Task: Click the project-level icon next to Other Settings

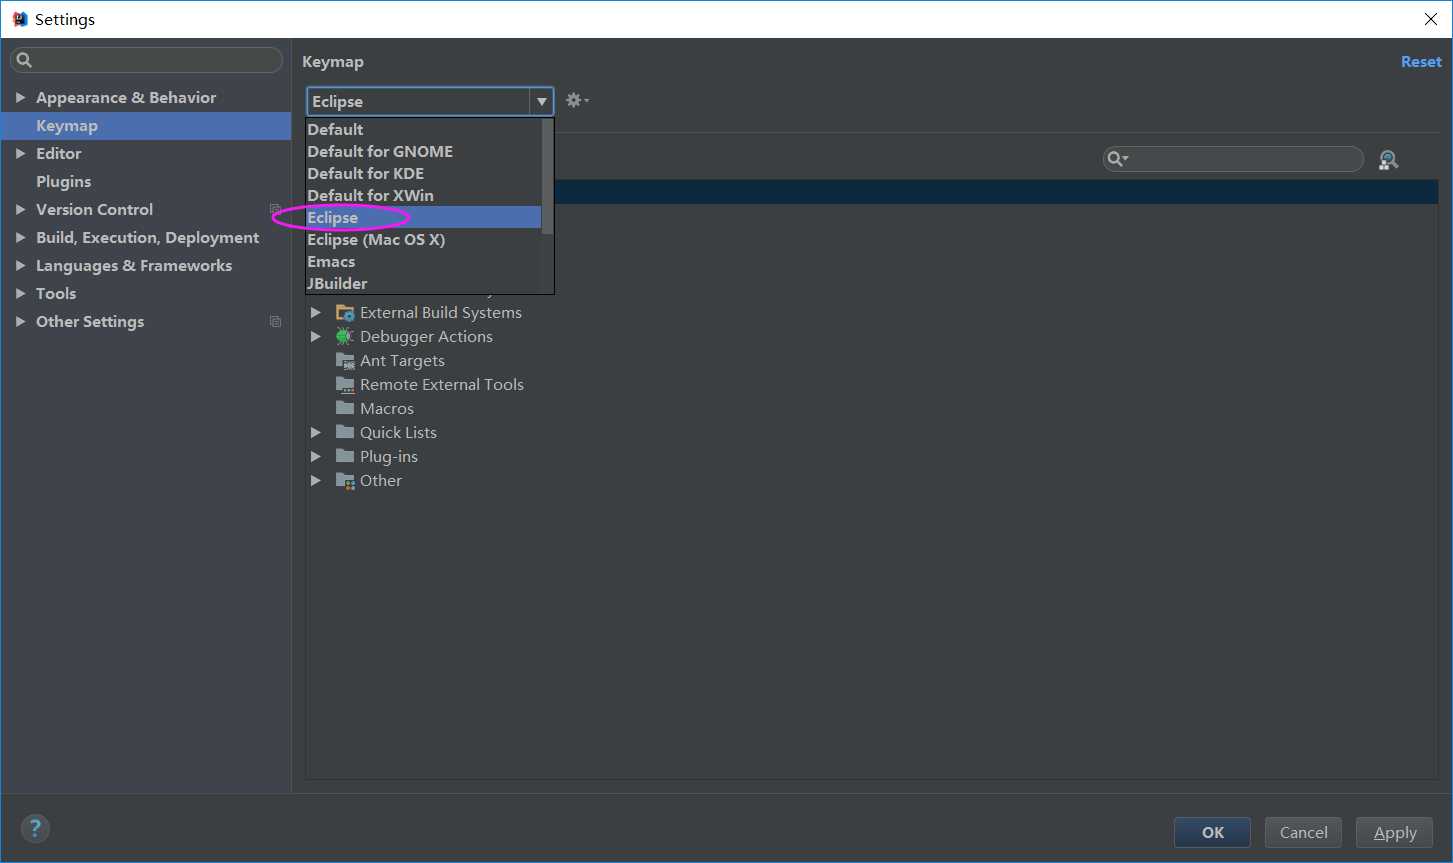Action: point(276,322)
